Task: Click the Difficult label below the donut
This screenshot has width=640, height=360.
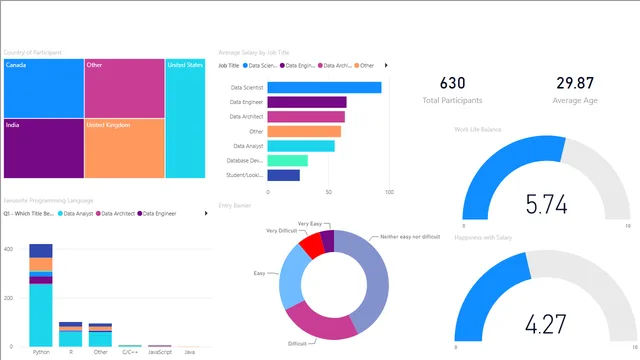Action: click(x=297, y=344)
